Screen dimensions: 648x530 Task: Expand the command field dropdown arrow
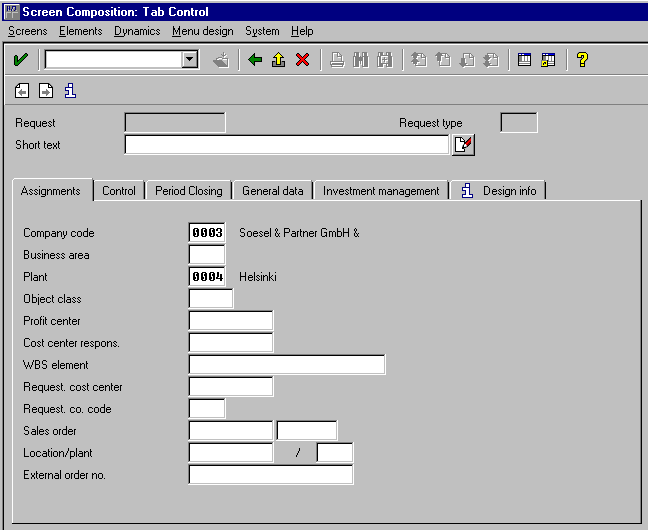(x=190, y=60)
